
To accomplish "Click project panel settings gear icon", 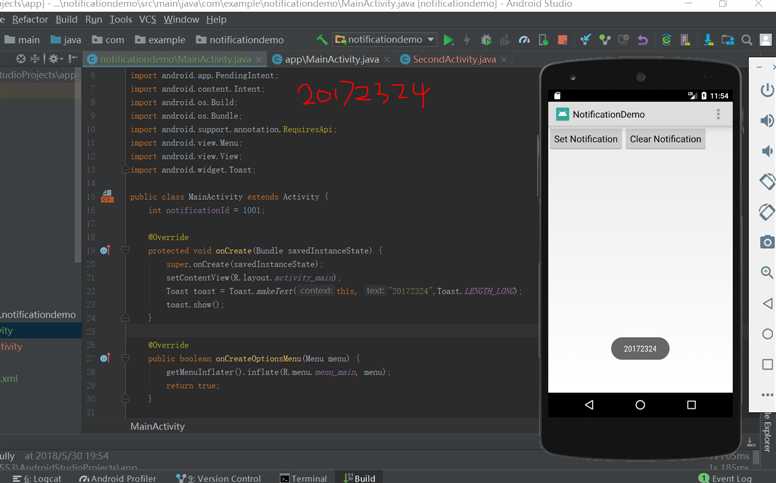I will click(x=54, y=59).
